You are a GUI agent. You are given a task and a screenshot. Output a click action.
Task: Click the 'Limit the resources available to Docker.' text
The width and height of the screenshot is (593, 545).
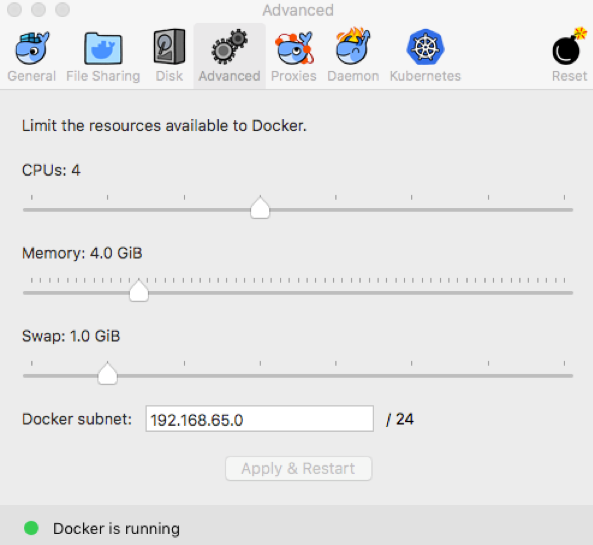(x=164, y=126)
